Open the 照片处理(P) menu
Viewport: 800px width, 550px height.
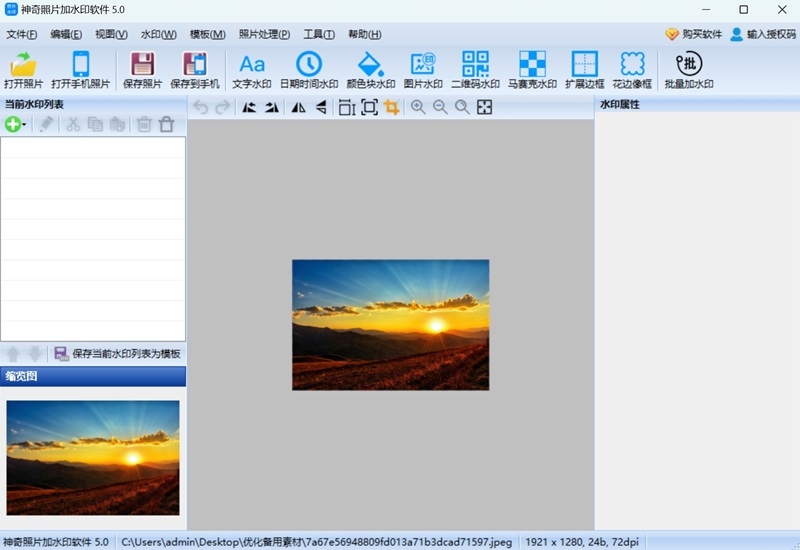pos(264,34)
